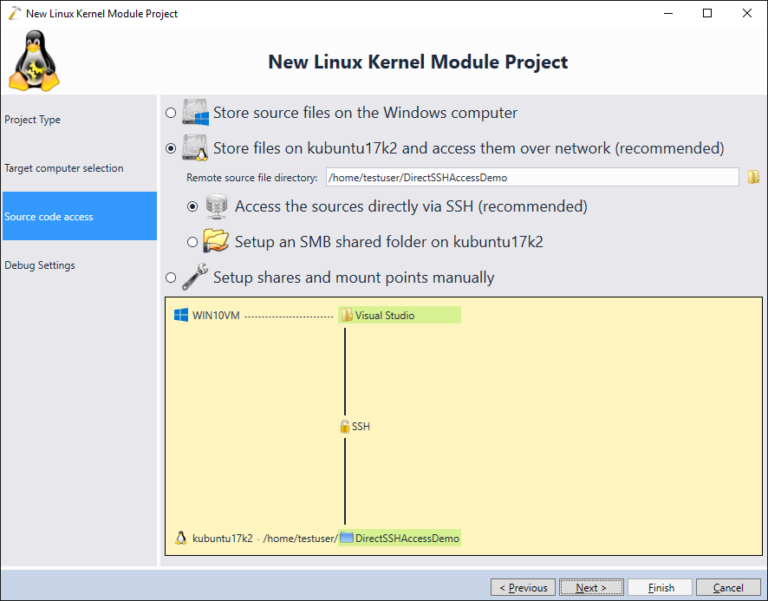Click the Visual Studio folder node
This screenshot has height=601, width=768.
399,315
